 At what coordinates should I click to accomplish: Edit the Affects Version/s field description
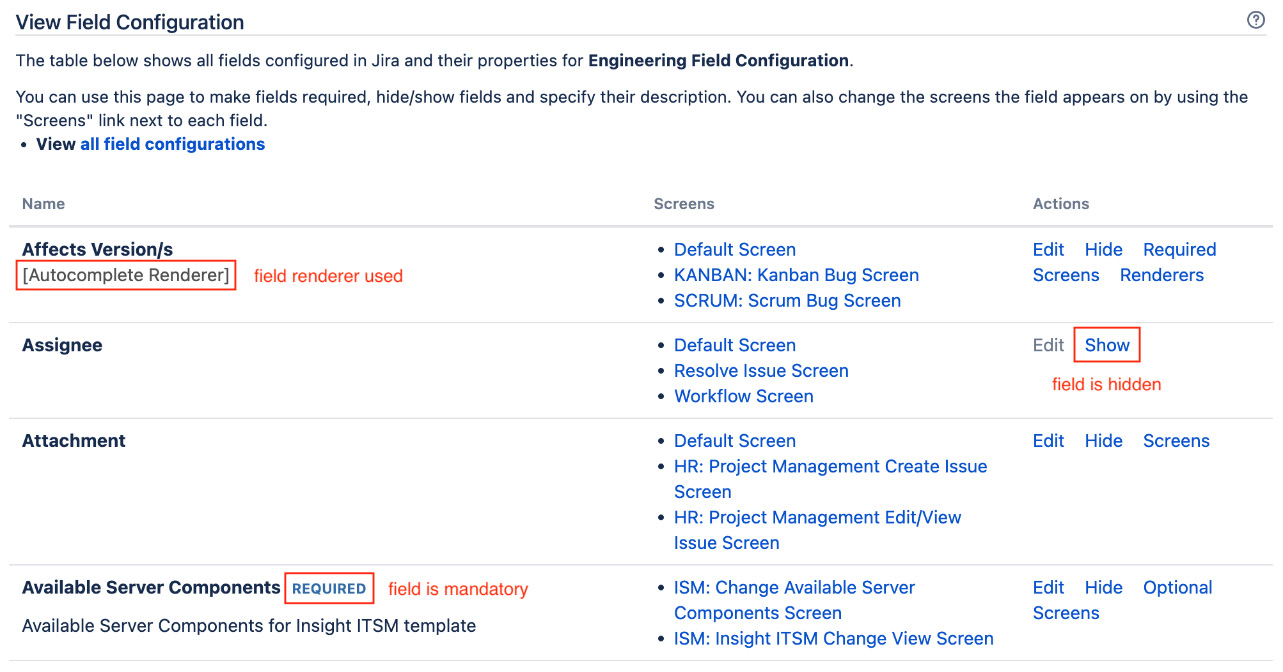(x=1047, y=249)
